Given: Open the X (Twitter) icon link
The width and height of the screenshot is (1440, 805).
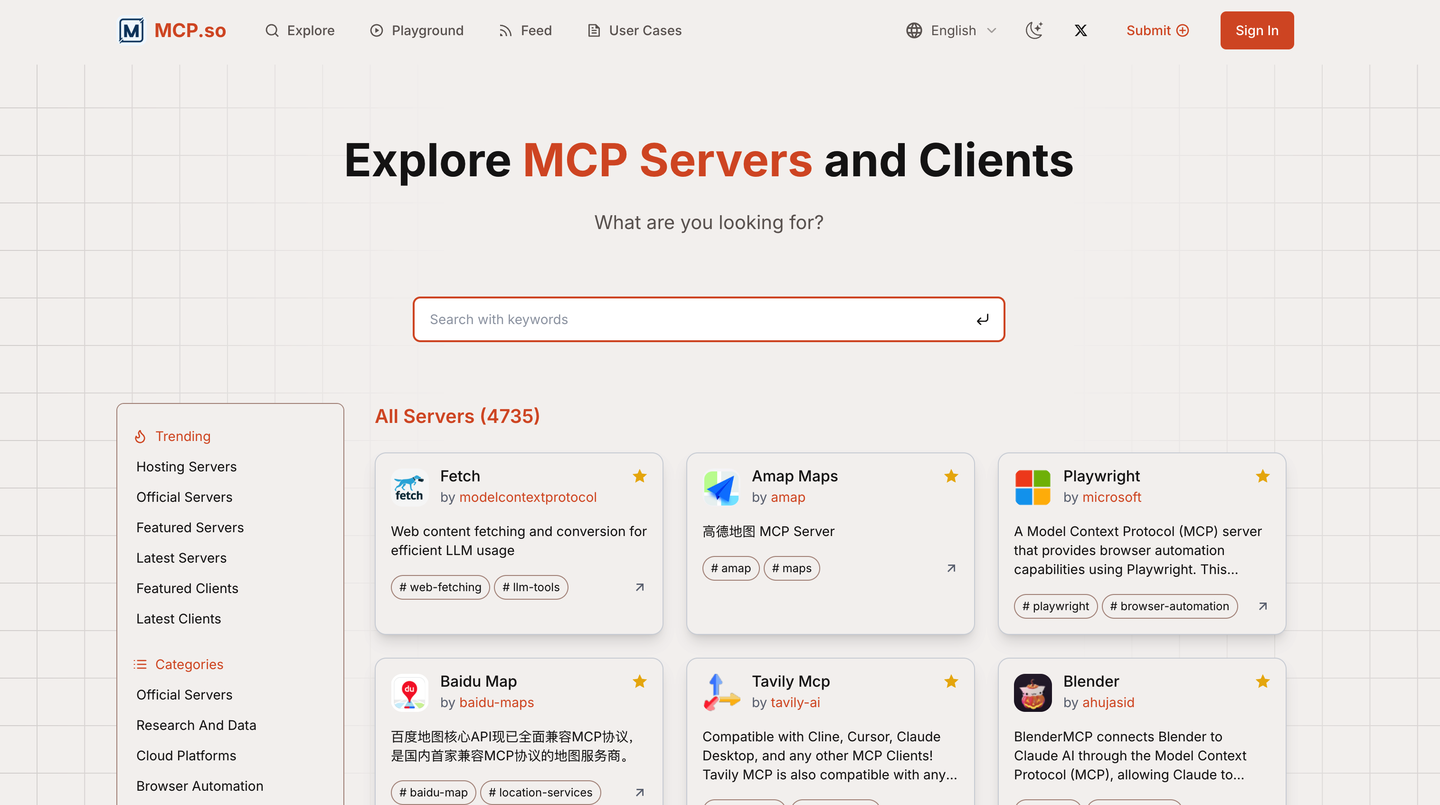Looking at the screenshot, I should pos(1081,31).
